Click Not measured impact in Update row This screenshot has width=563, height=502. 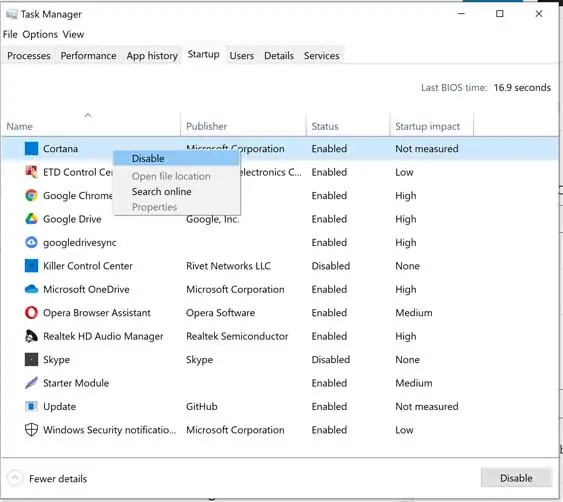427,406
